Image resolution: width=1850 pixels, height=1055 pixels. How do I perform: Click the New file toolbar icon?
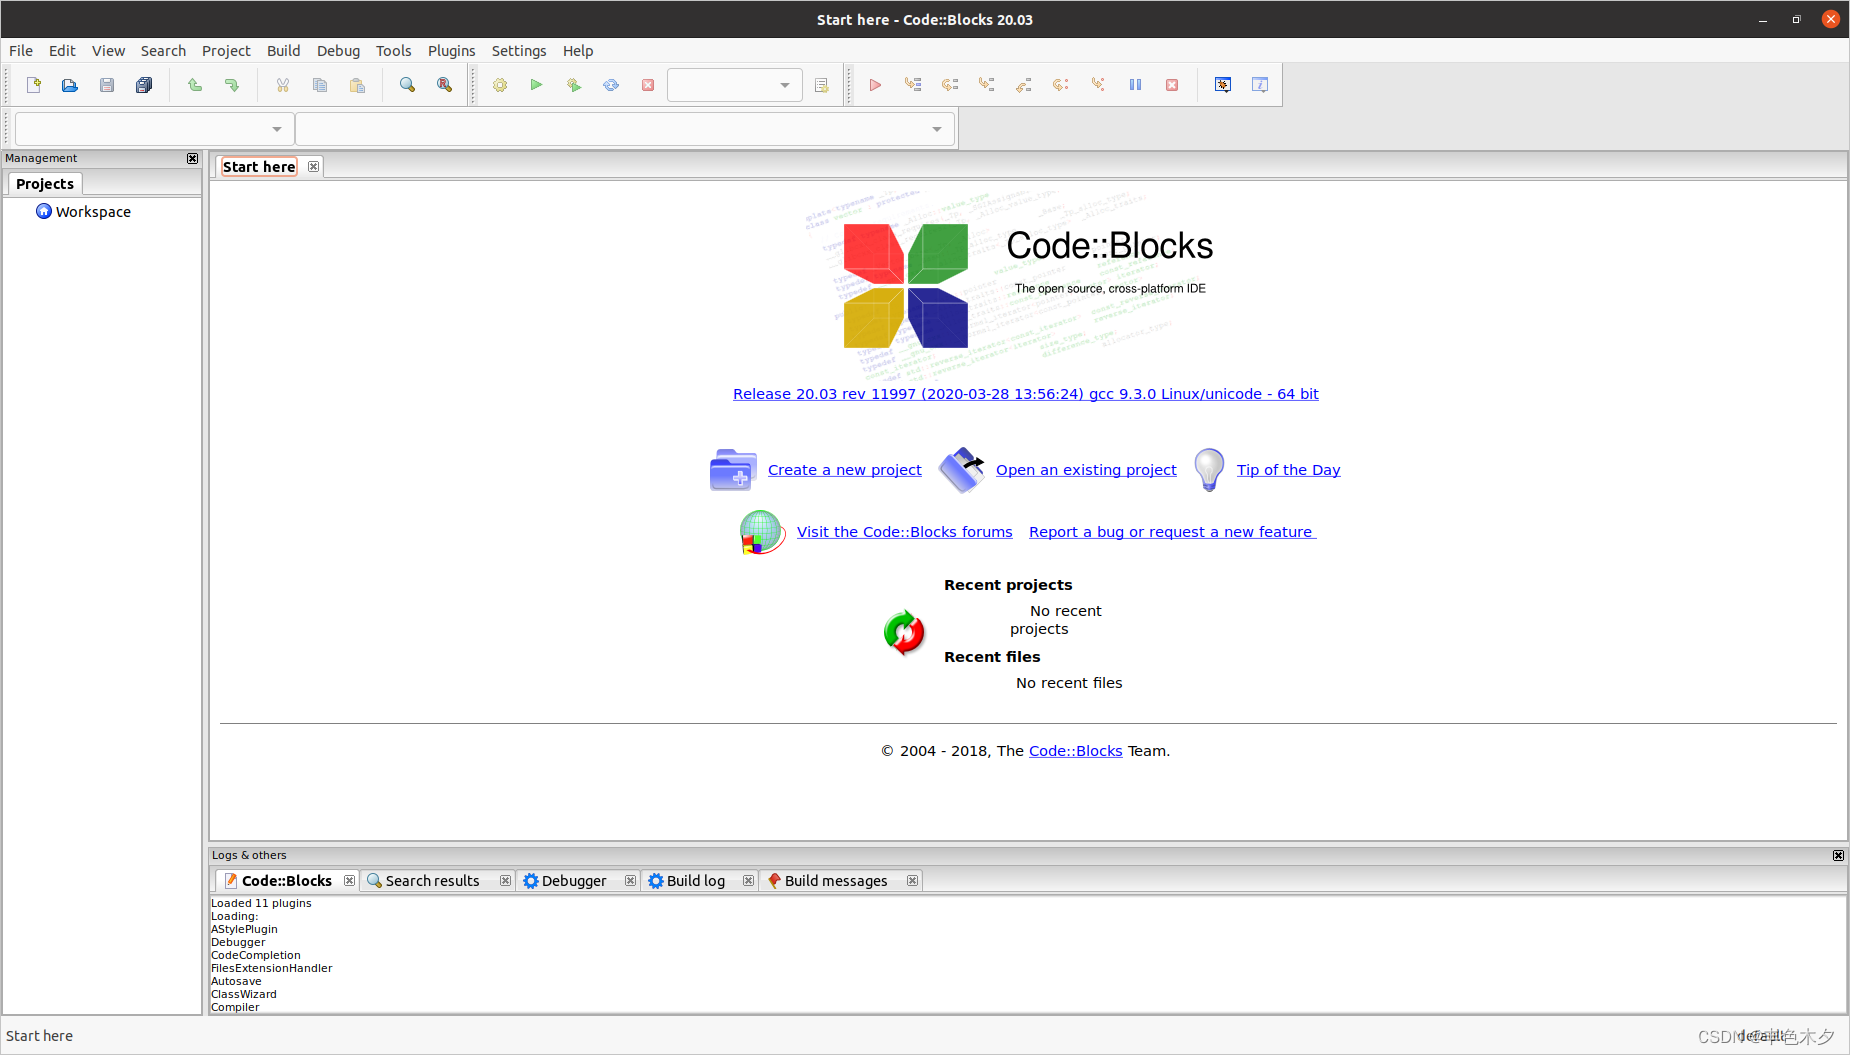[x=33, y=85]
